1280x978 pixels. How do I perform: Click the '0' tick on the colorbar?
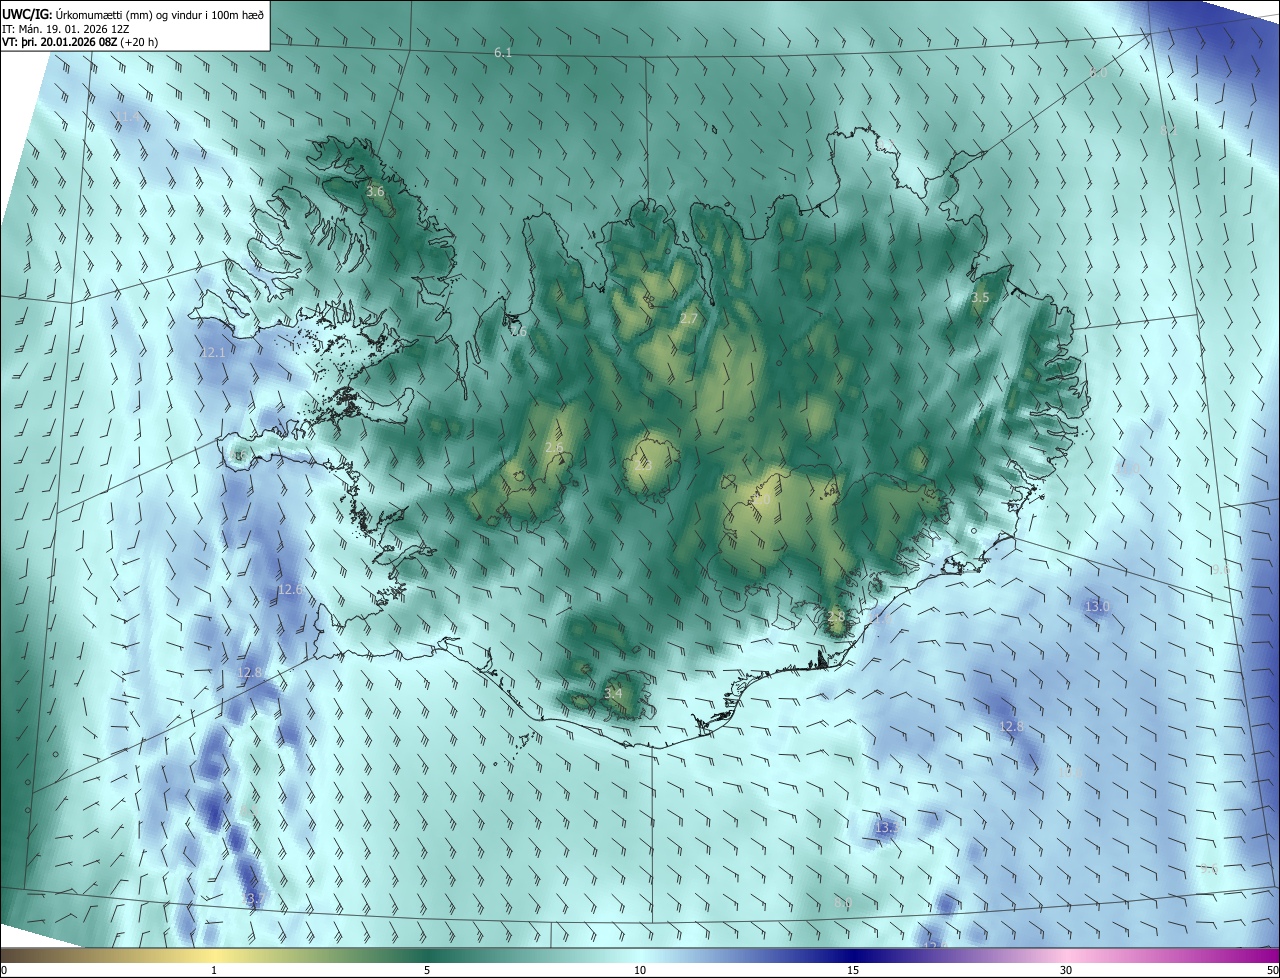[4, 970]
